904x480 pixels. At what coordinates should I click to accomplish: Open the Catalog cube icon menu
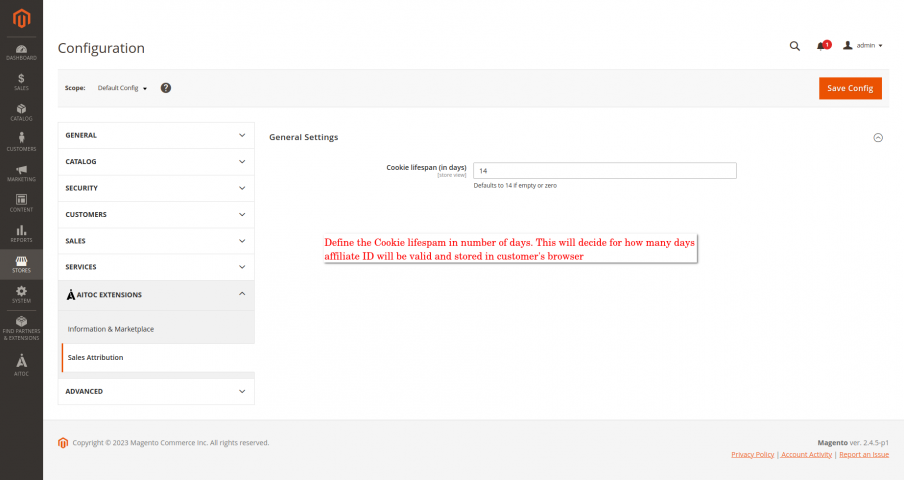pos(21,112)
